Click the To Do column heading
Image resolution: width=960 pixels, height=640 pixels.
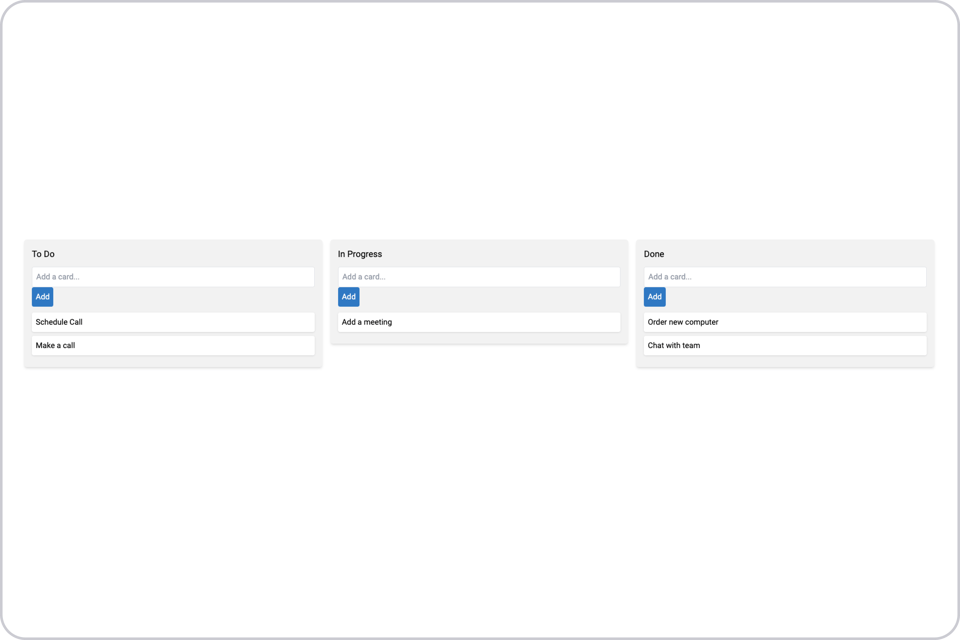pyautogui.click(x=43, y=254)
